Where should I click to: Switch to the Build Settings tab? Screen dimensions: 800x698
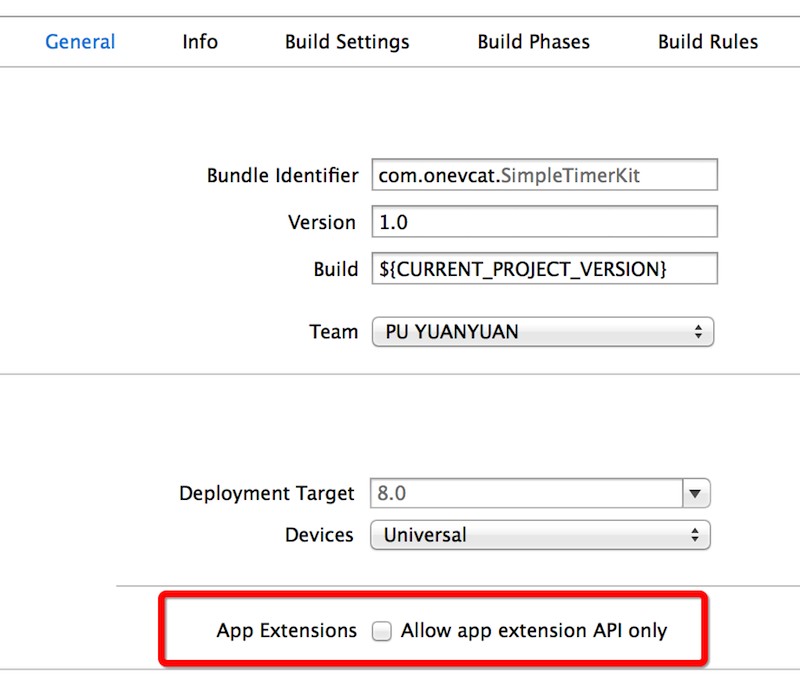point(344,41)
